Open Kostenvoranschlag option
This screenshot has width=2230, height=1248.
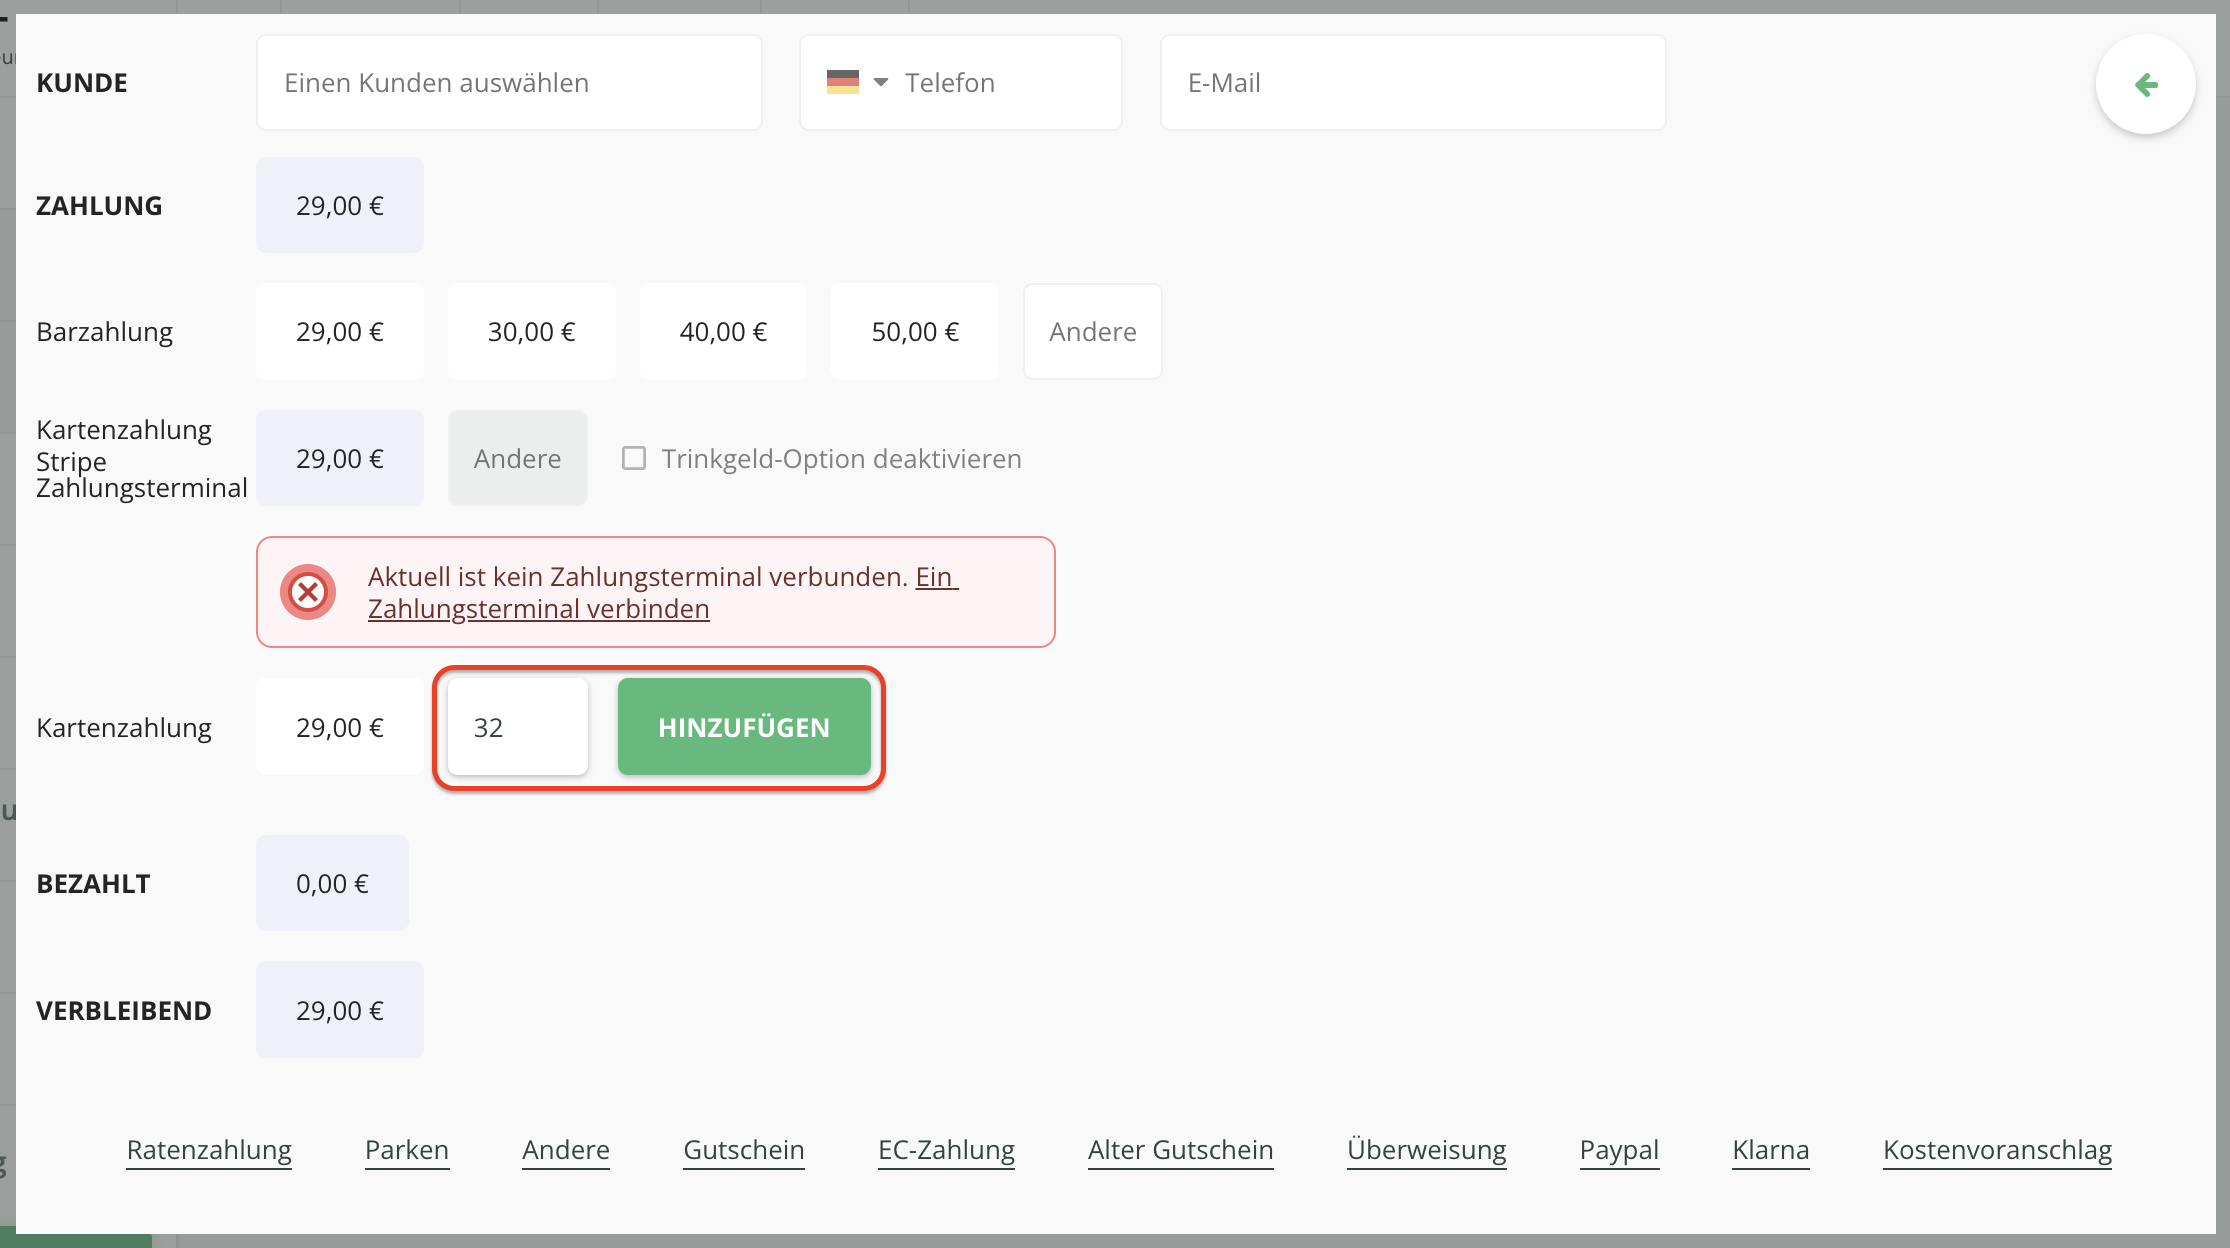tap(1997, 1150)
